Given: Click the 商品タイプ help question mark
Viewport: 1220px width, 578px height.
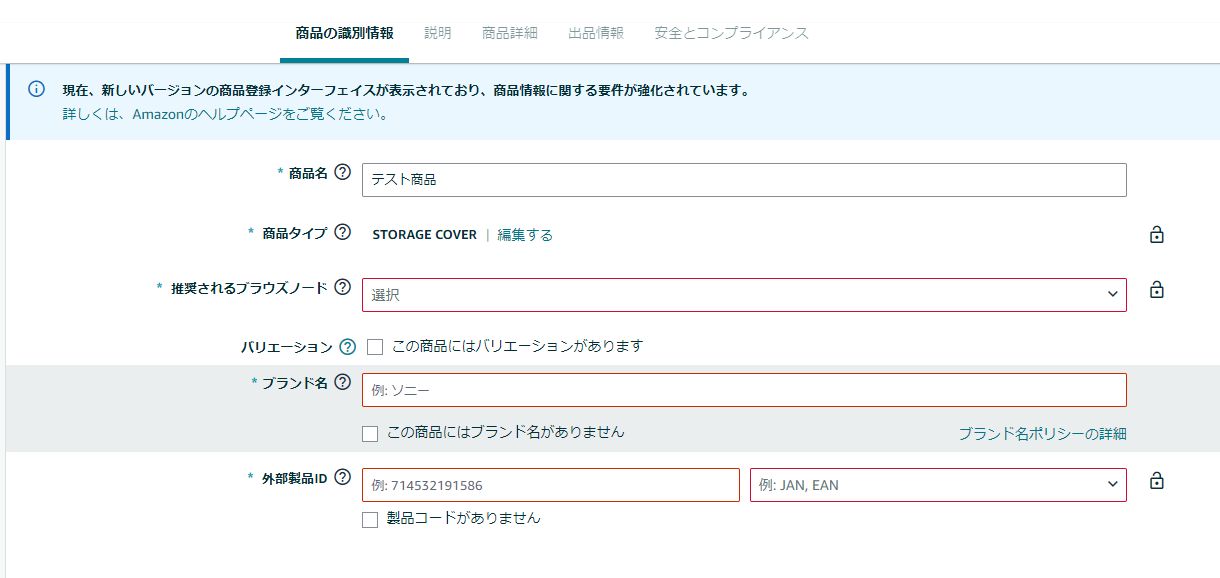Looking at the screenshot, I should coord(345,234).
